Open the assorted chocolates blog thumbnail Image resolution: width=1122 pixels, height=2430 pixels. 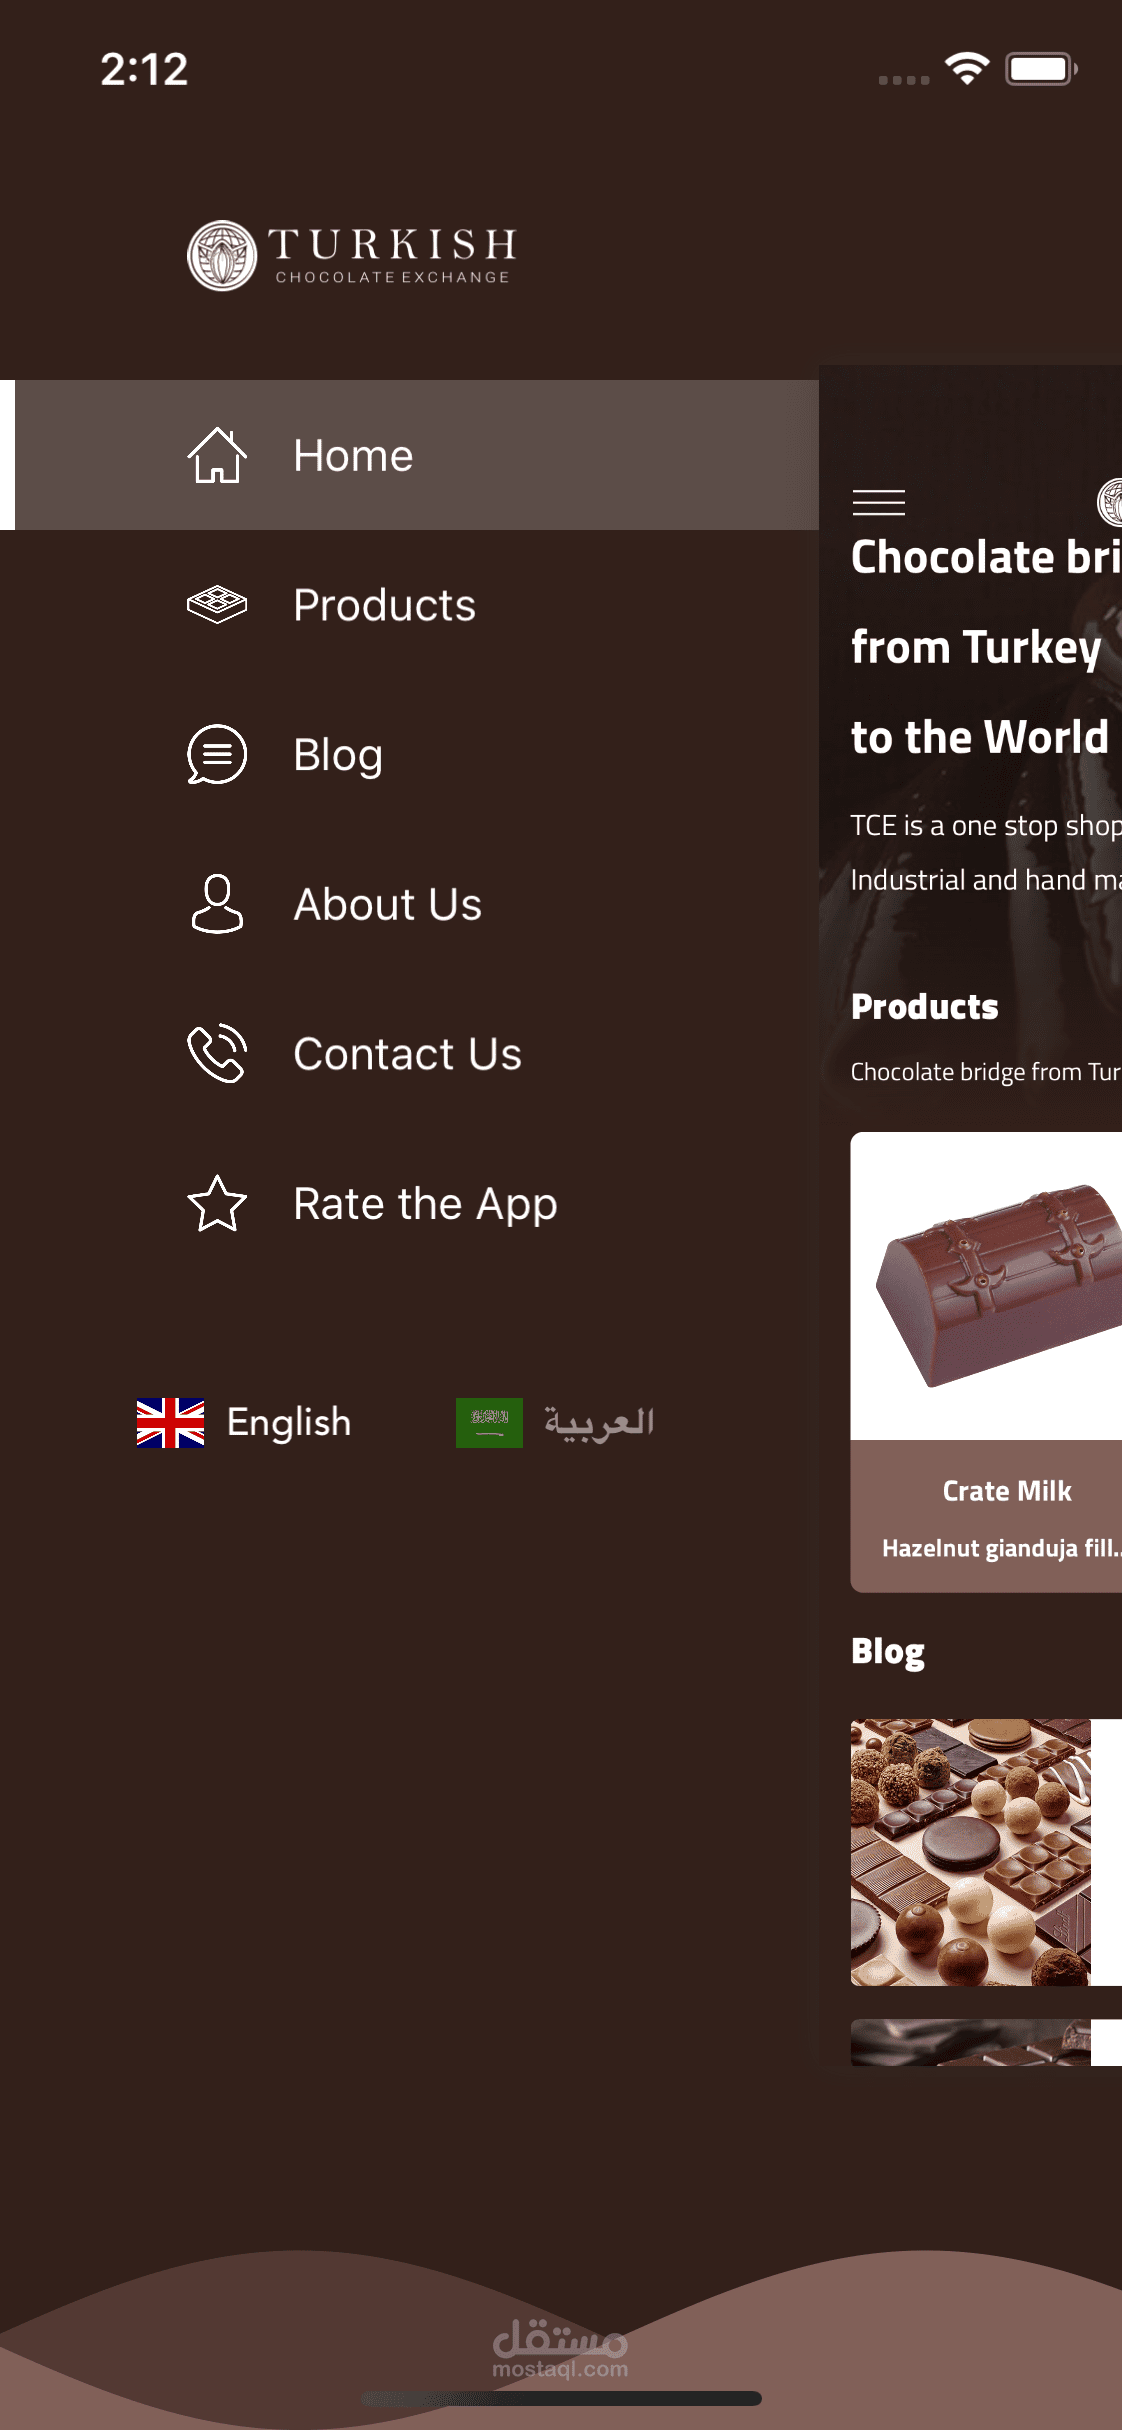[x=971, y=1852]
